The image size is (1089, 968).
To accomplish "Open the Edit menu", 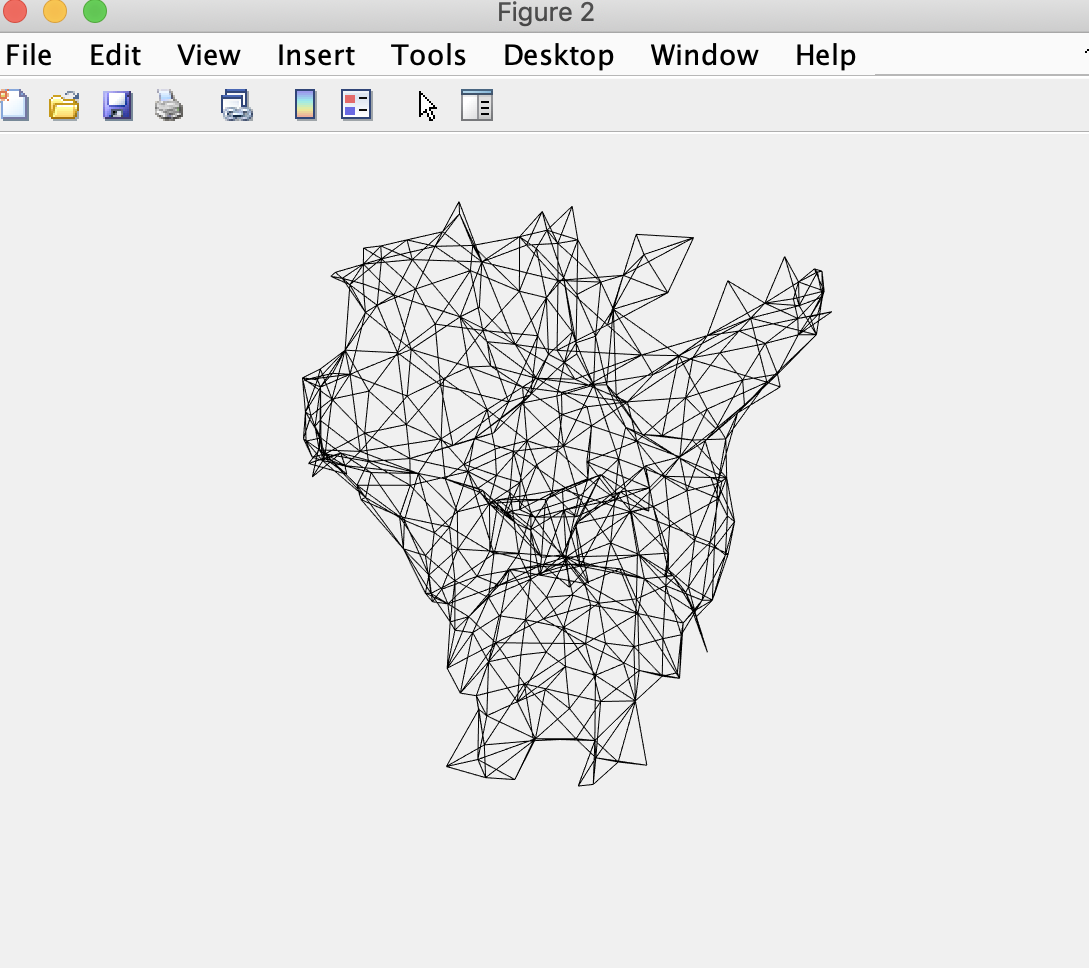I will tap(115, 55).
